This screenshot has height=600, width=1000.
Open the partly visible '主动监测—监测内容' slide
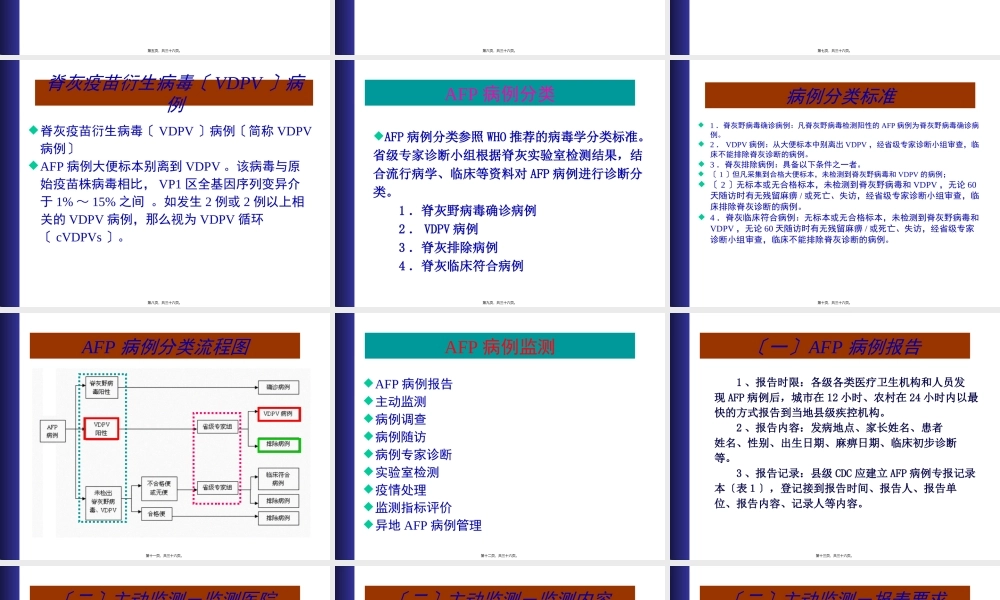tap(500, 583)
